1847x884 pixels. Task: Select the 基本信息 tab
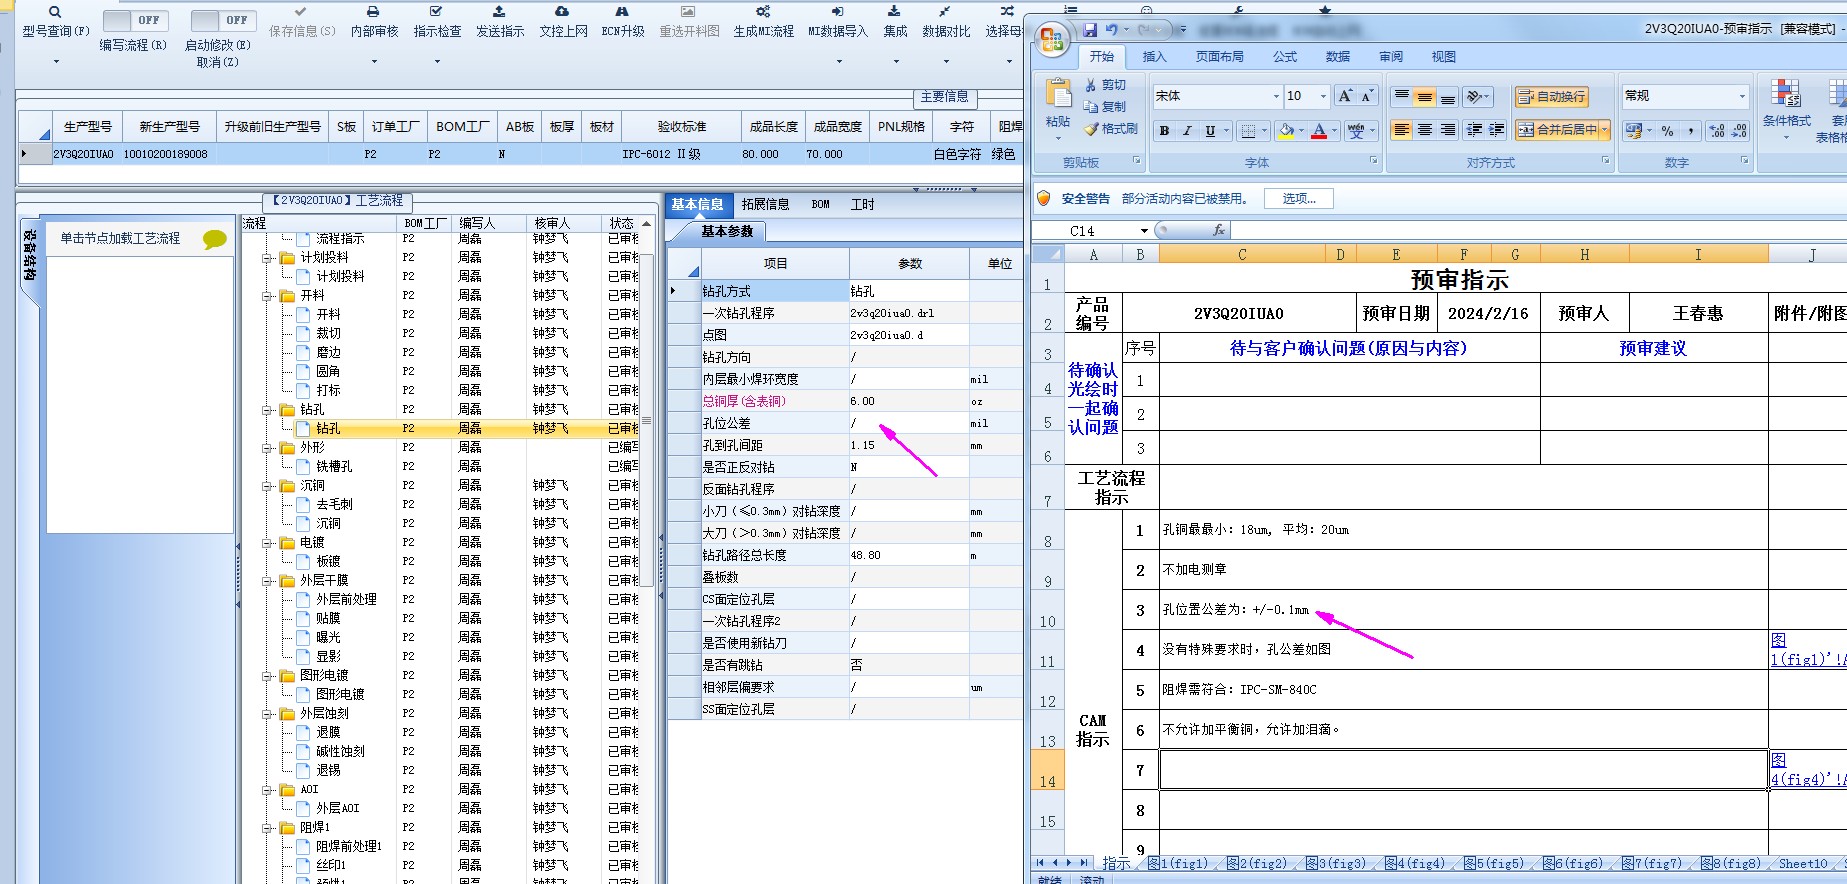(697, 205)
